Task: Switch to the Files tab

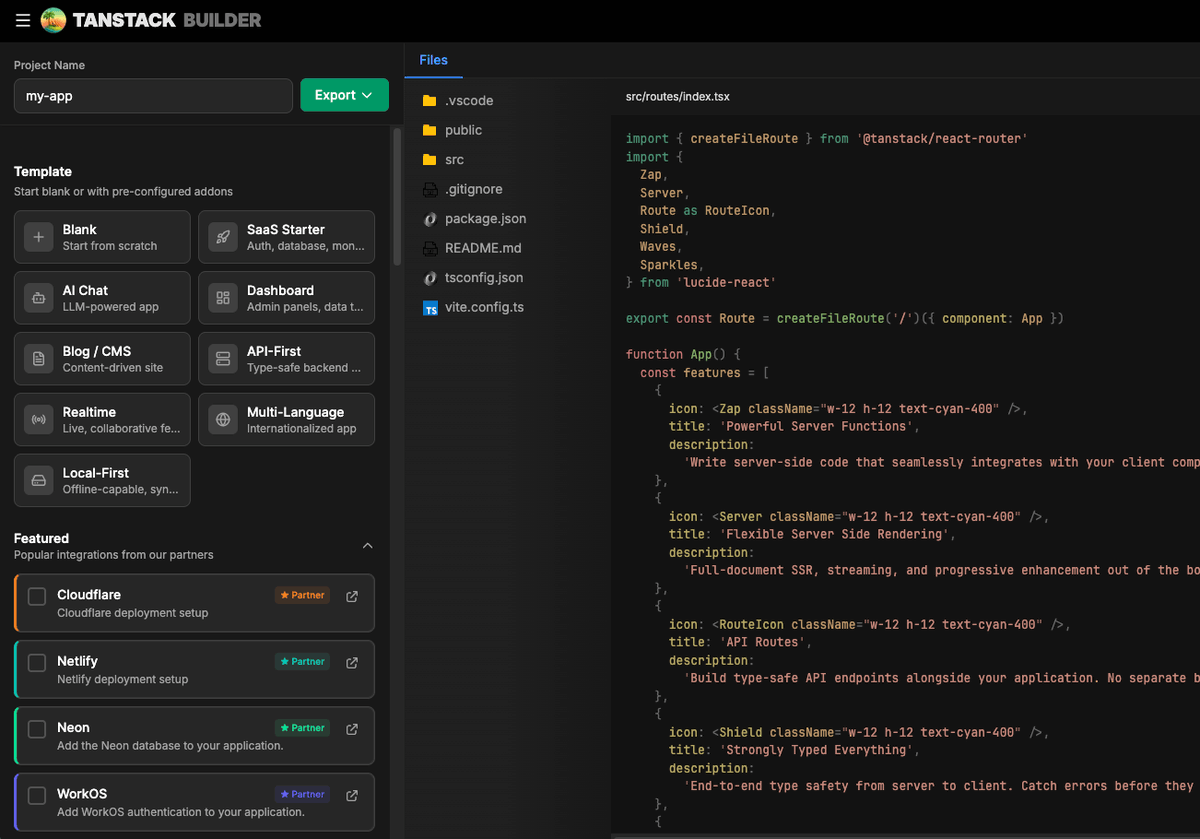Action: pyautogui.click(x=433, y=60)
